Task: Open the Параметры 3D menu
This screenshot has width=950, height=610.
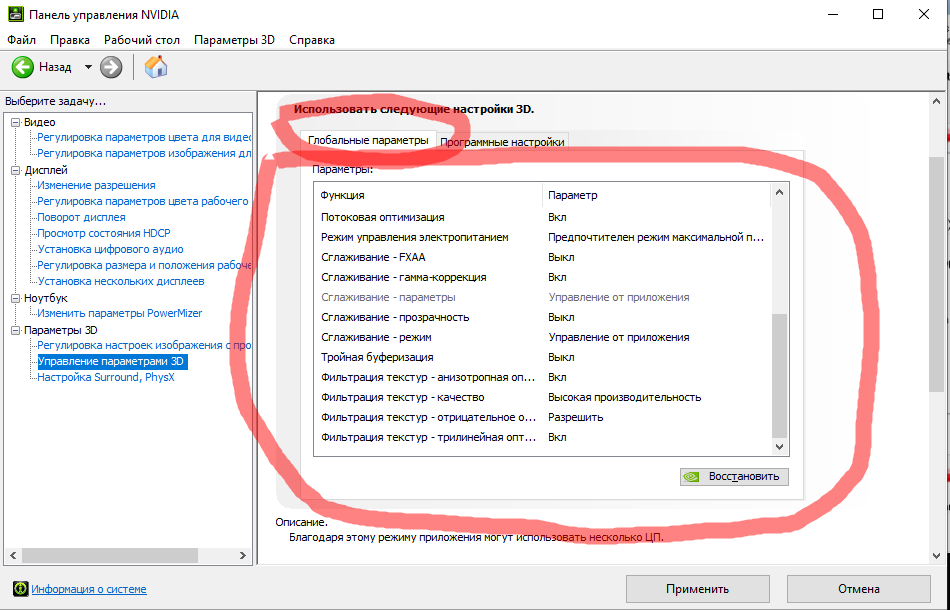Action: tap(234, 40)
